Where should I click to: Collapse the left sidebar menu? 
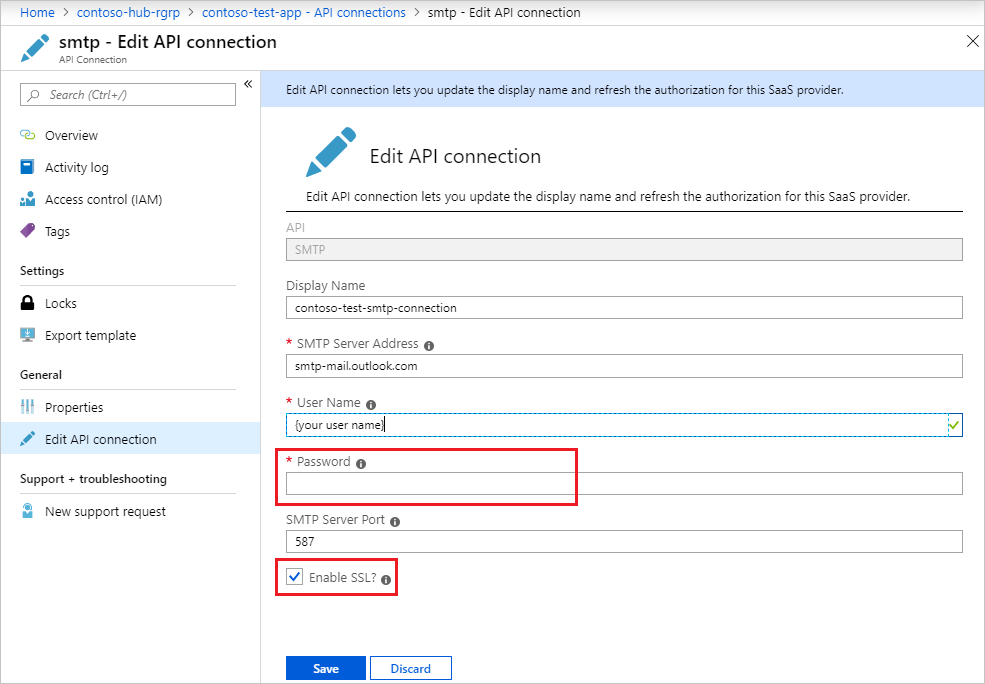(248, 85)
